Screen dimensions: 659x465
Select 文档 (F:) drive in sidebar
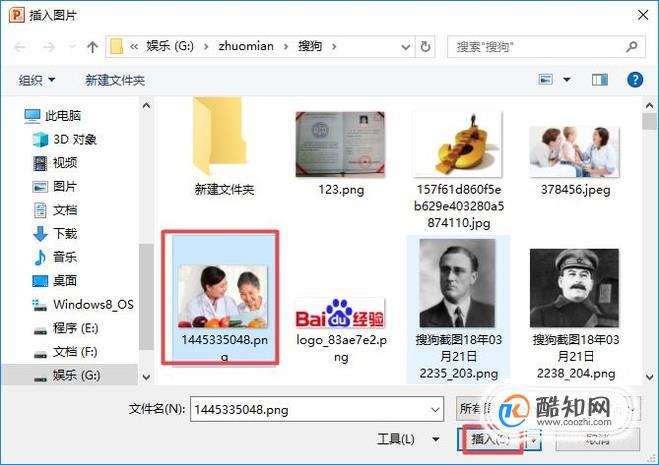point(66,351)
